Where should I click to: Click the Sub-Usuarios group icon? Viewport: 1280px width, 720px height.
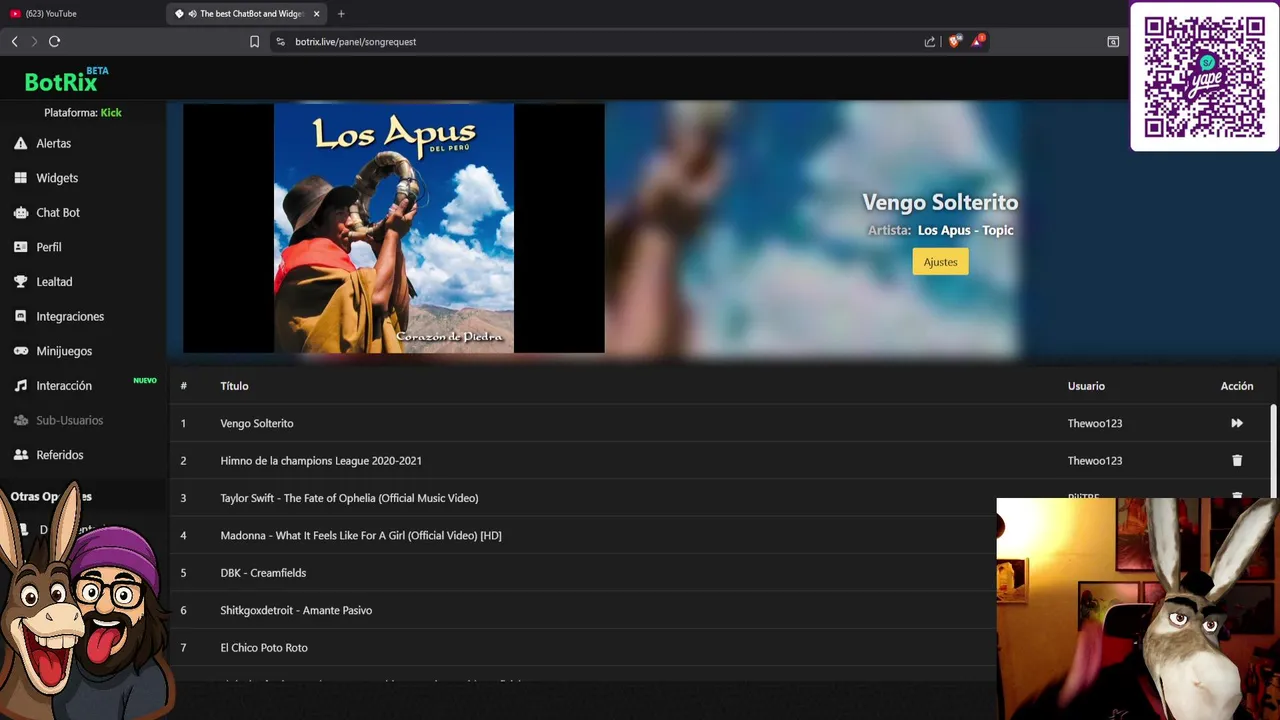coord(20,420)
